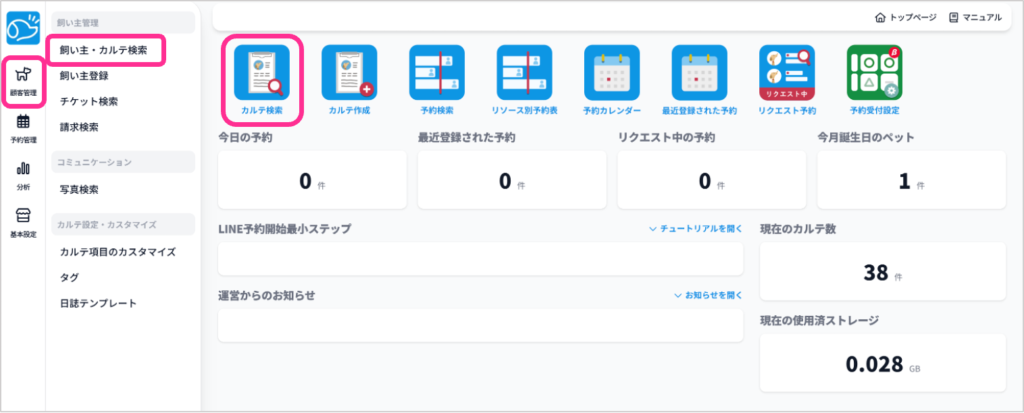Open 最近登録された予約 shortcut icon
1024x413 pixels.
[x=699, y=73]
